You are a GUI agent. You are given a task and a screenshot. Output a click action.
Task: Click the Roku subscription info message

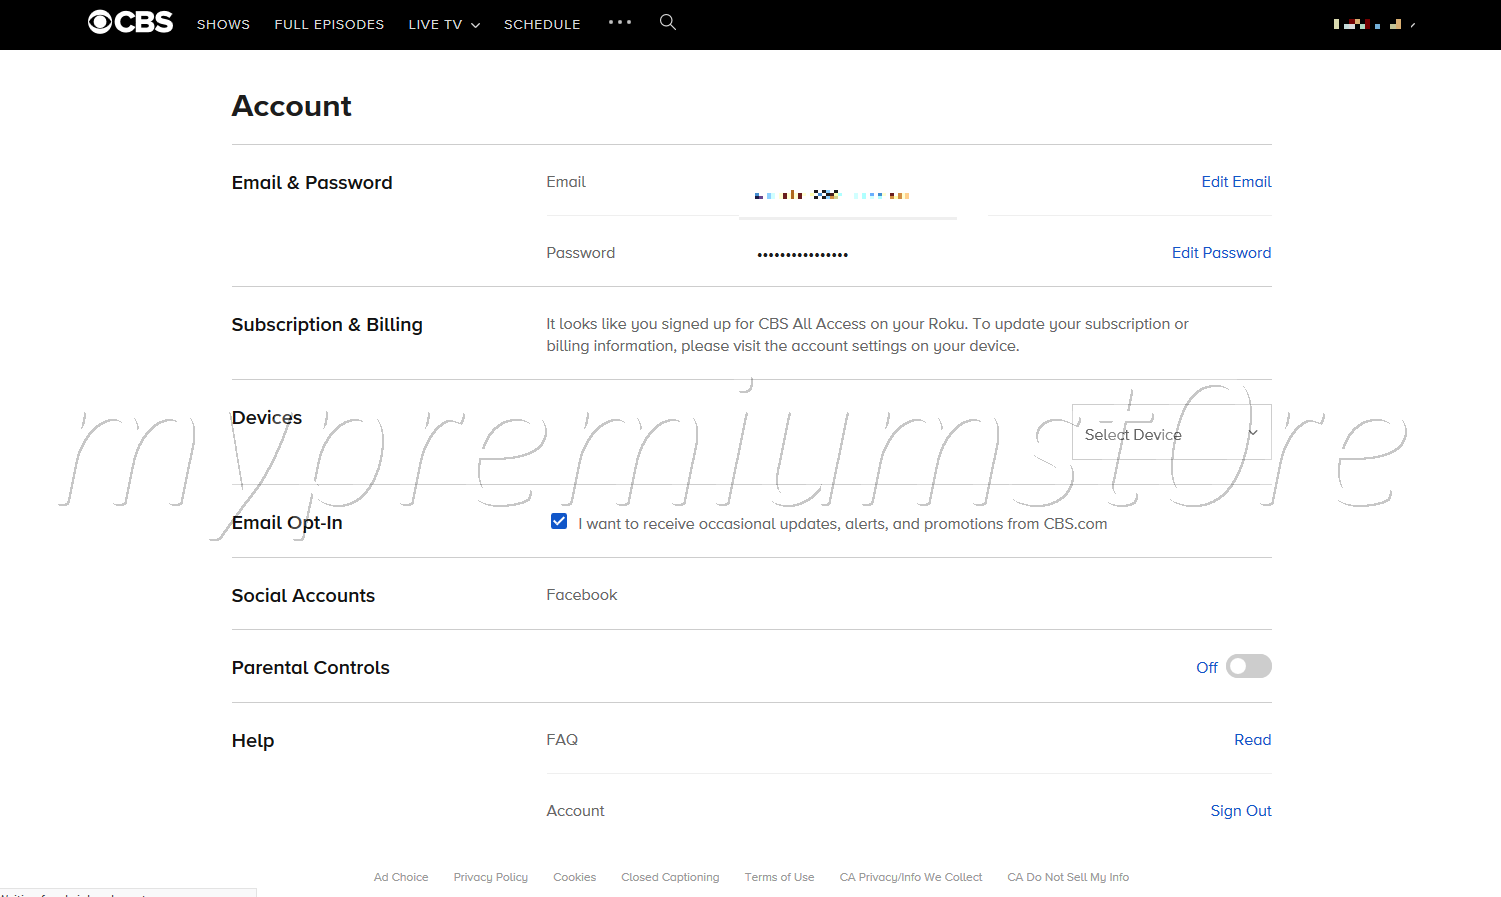(x=867, y=335)
